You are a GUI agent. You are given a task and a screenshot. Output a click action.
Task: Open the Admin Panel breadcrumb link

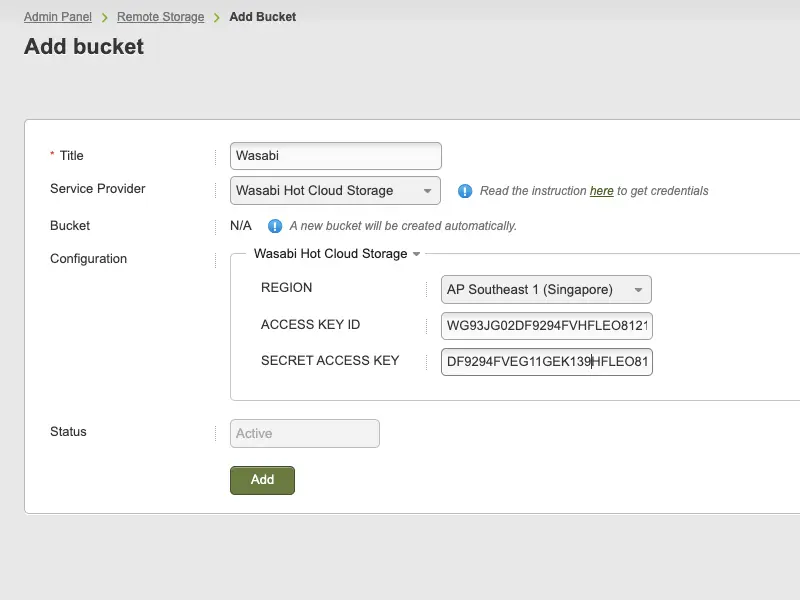click(58, 17)
